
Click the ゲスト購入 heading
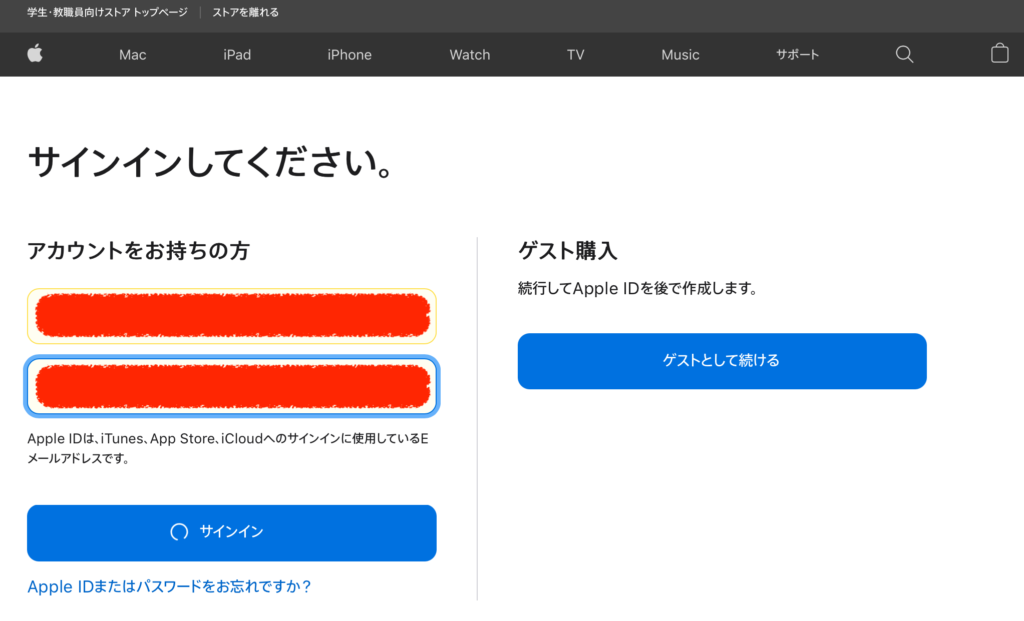pyautogui.click(x=568, y=251)
